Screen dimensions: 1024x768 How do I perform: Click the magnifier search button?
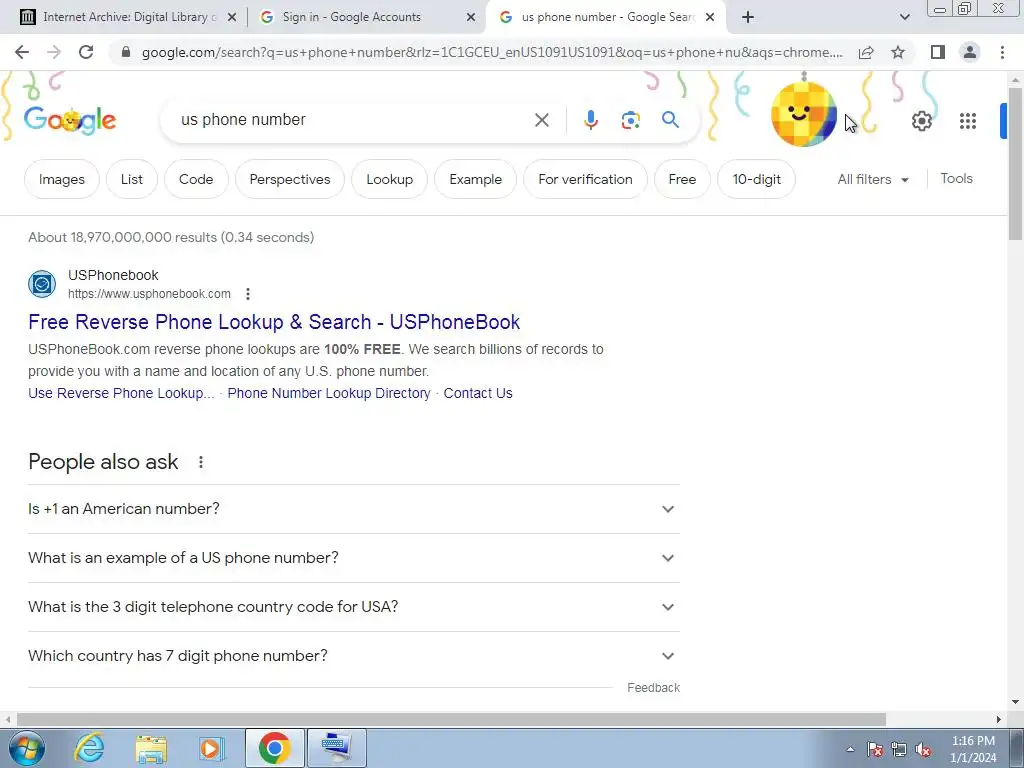(670, 120)
